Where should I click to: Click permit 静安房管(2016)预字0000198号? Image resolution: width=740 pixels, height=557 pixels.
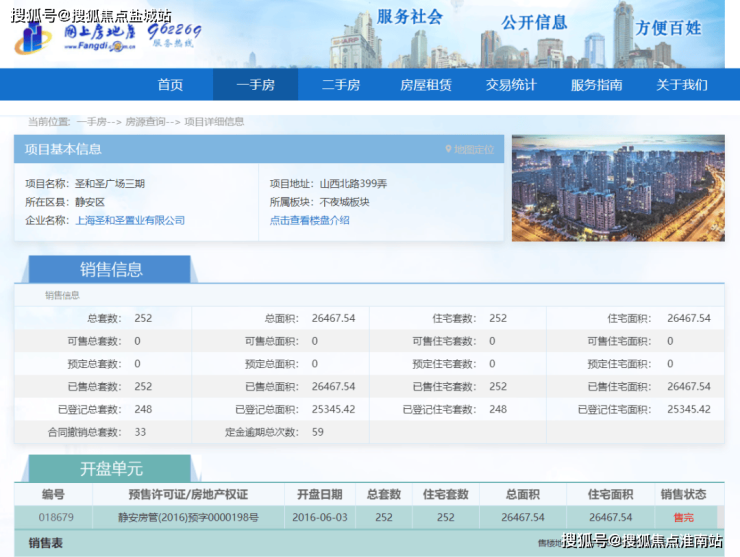coord(188,517)
